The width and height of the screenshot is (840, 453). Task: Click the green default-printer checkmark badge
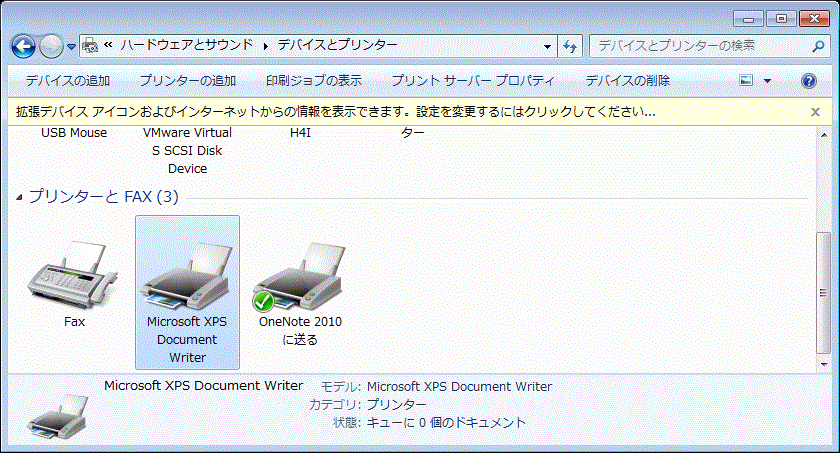click(x=263, y=301)
